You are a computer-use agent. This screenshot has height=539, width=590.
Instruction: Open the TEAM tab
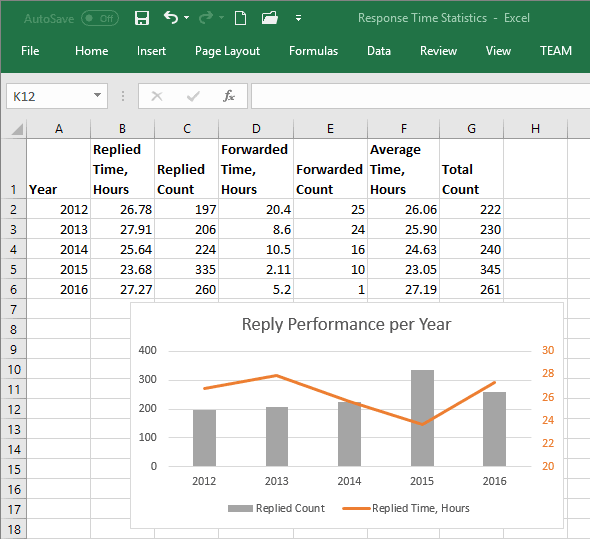[556, 51]
